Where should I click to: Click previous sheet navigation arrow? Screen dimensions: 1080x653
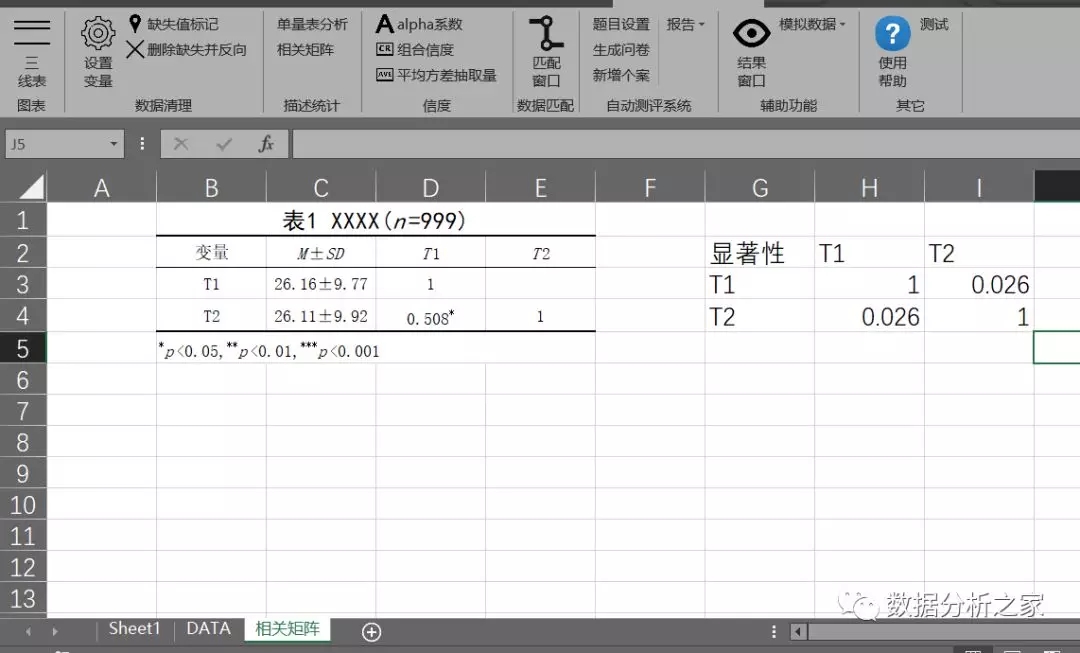(28, 631)
